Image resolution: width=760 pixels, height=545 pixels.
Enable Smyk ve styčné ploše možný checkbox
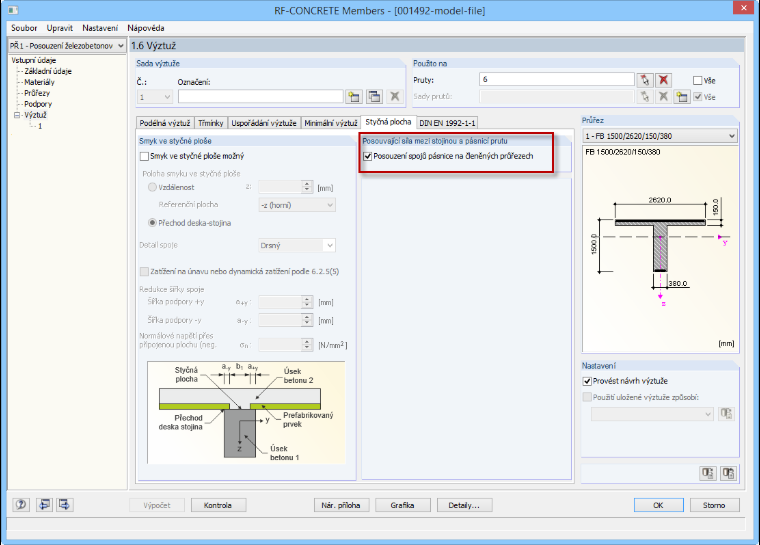click(144, 156)
